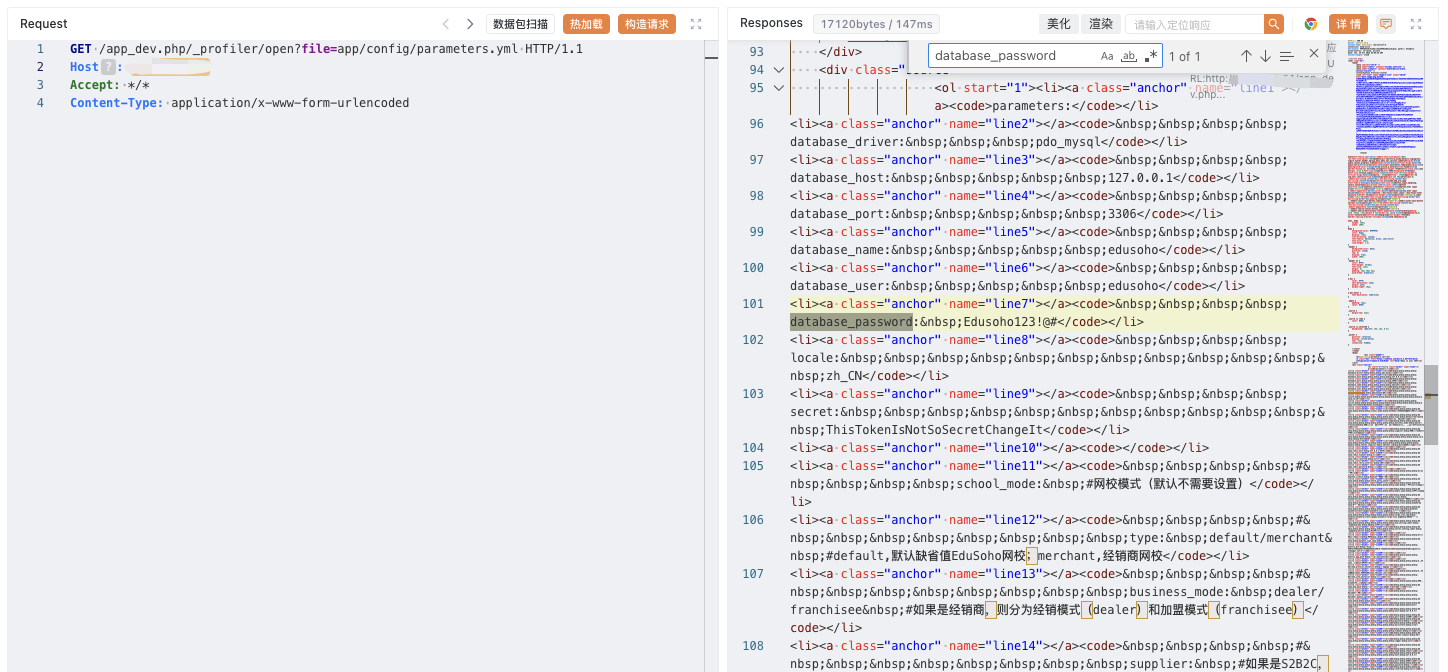Toggle Match Case (Aa) in find widget

coord(1107,56)
